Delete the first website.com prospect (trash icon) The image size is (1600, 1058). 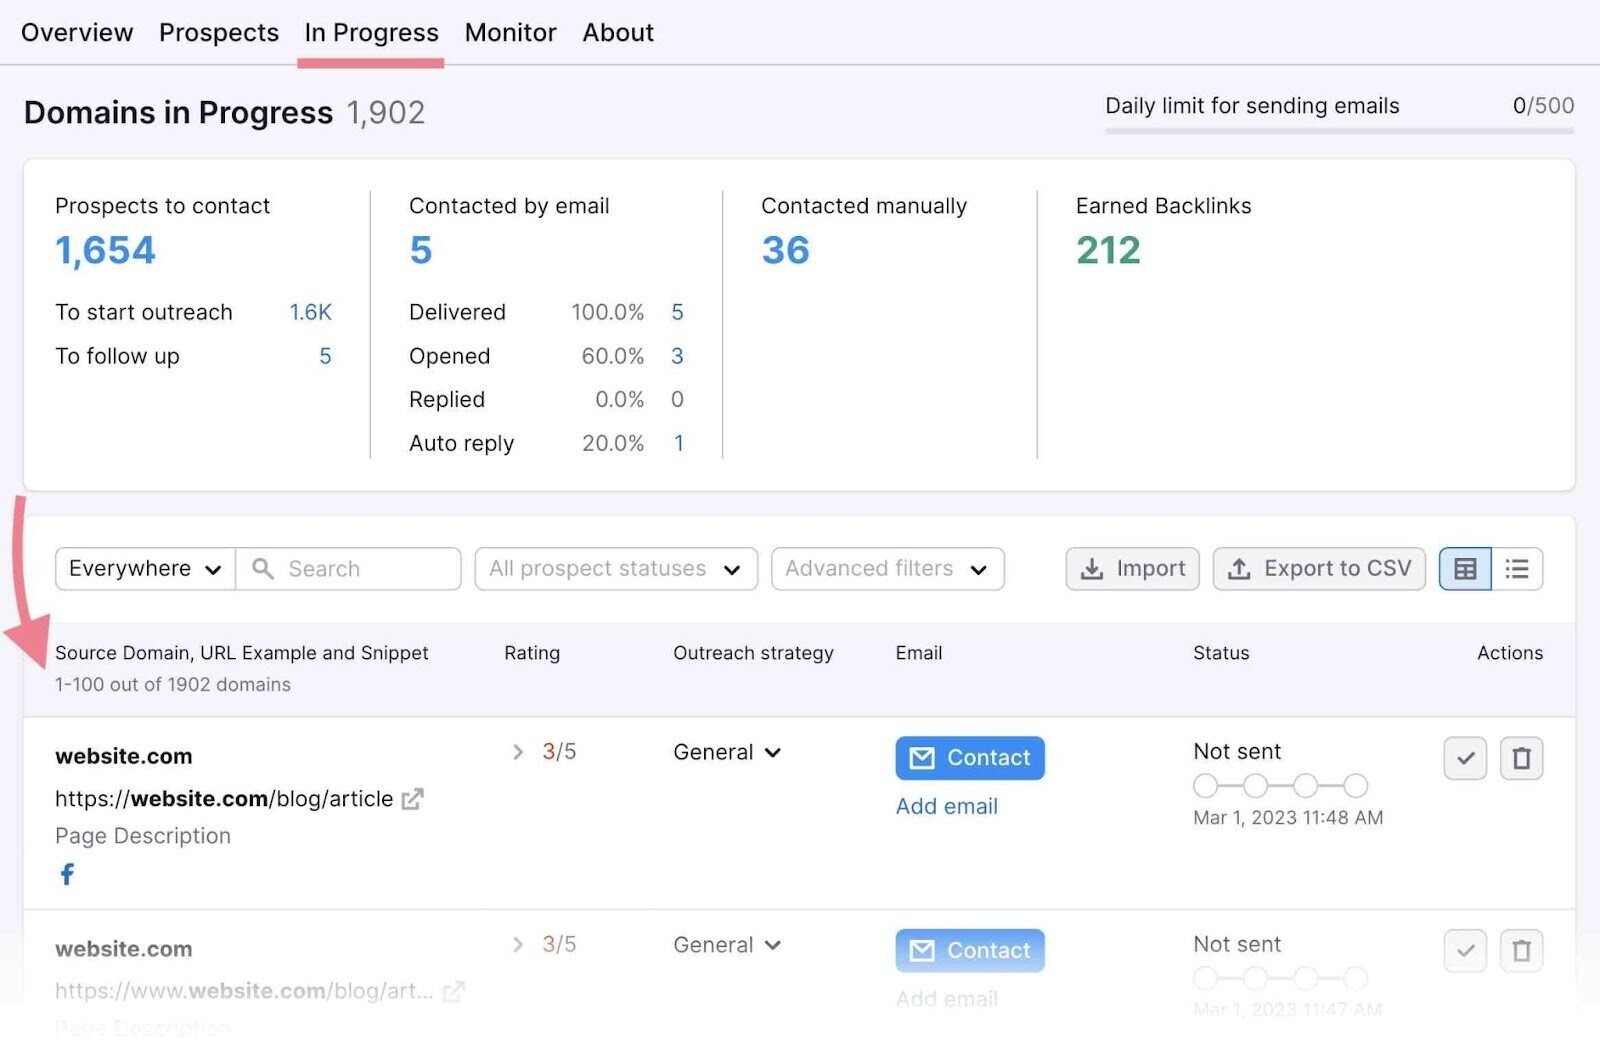click(1521, 758)
